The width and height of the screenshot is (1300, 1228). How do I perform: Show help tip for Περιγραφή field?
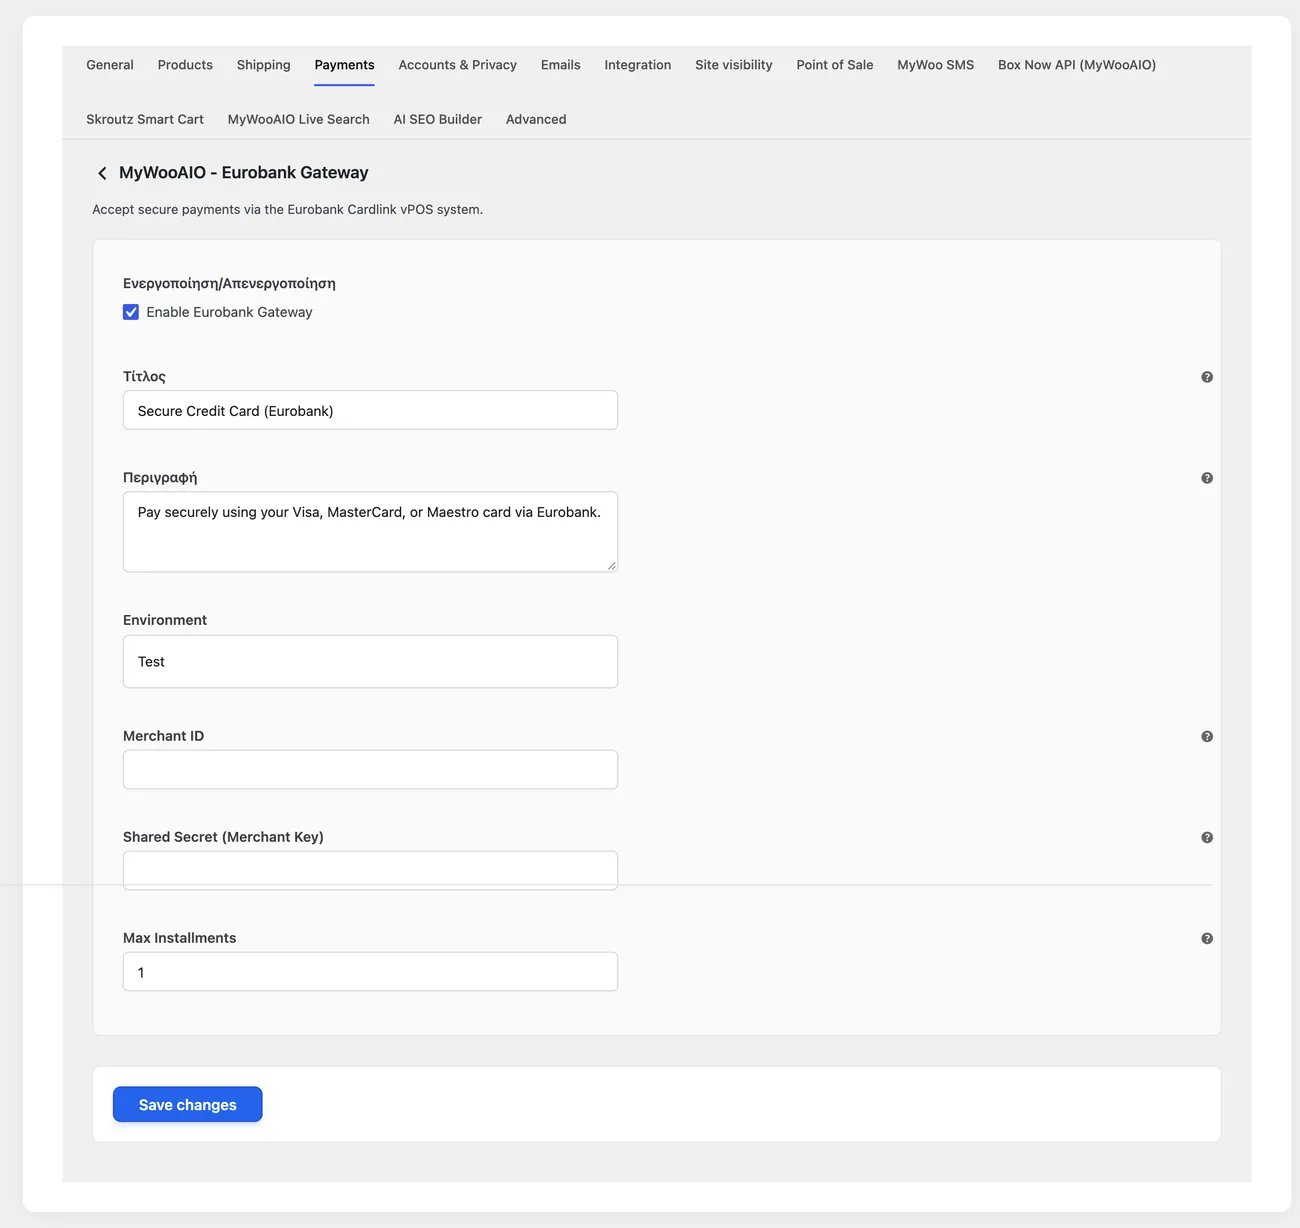click(1207, 478)
